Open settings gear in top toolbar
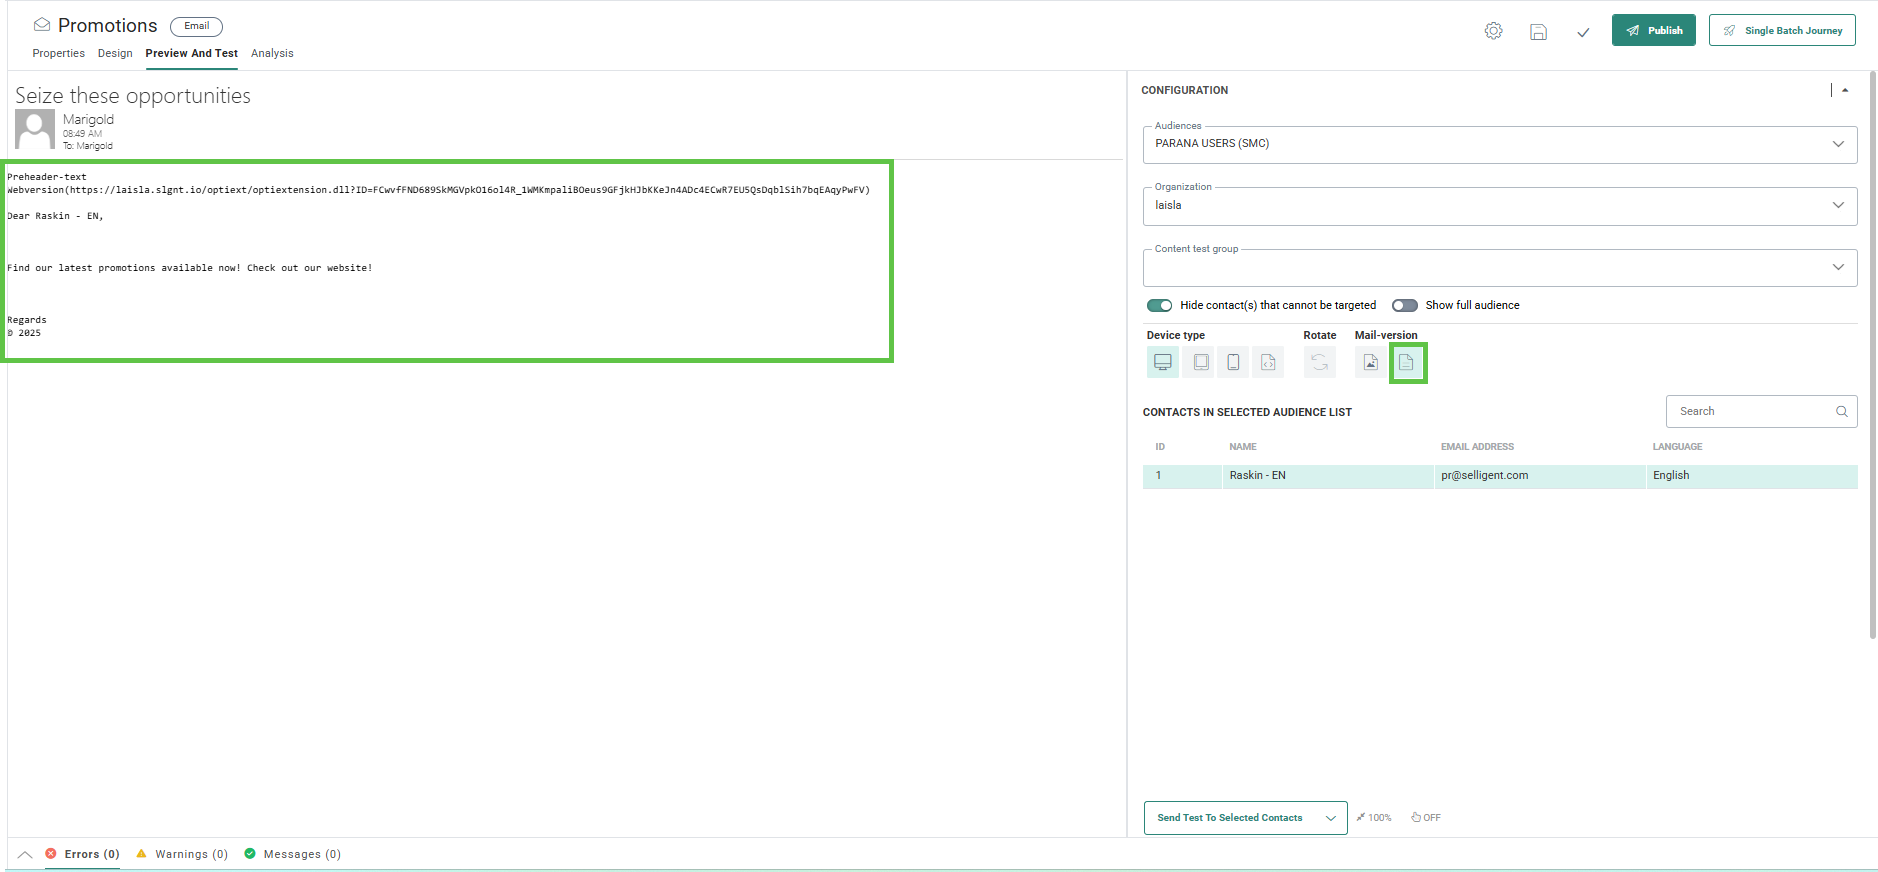 (x=1493, y=31)
